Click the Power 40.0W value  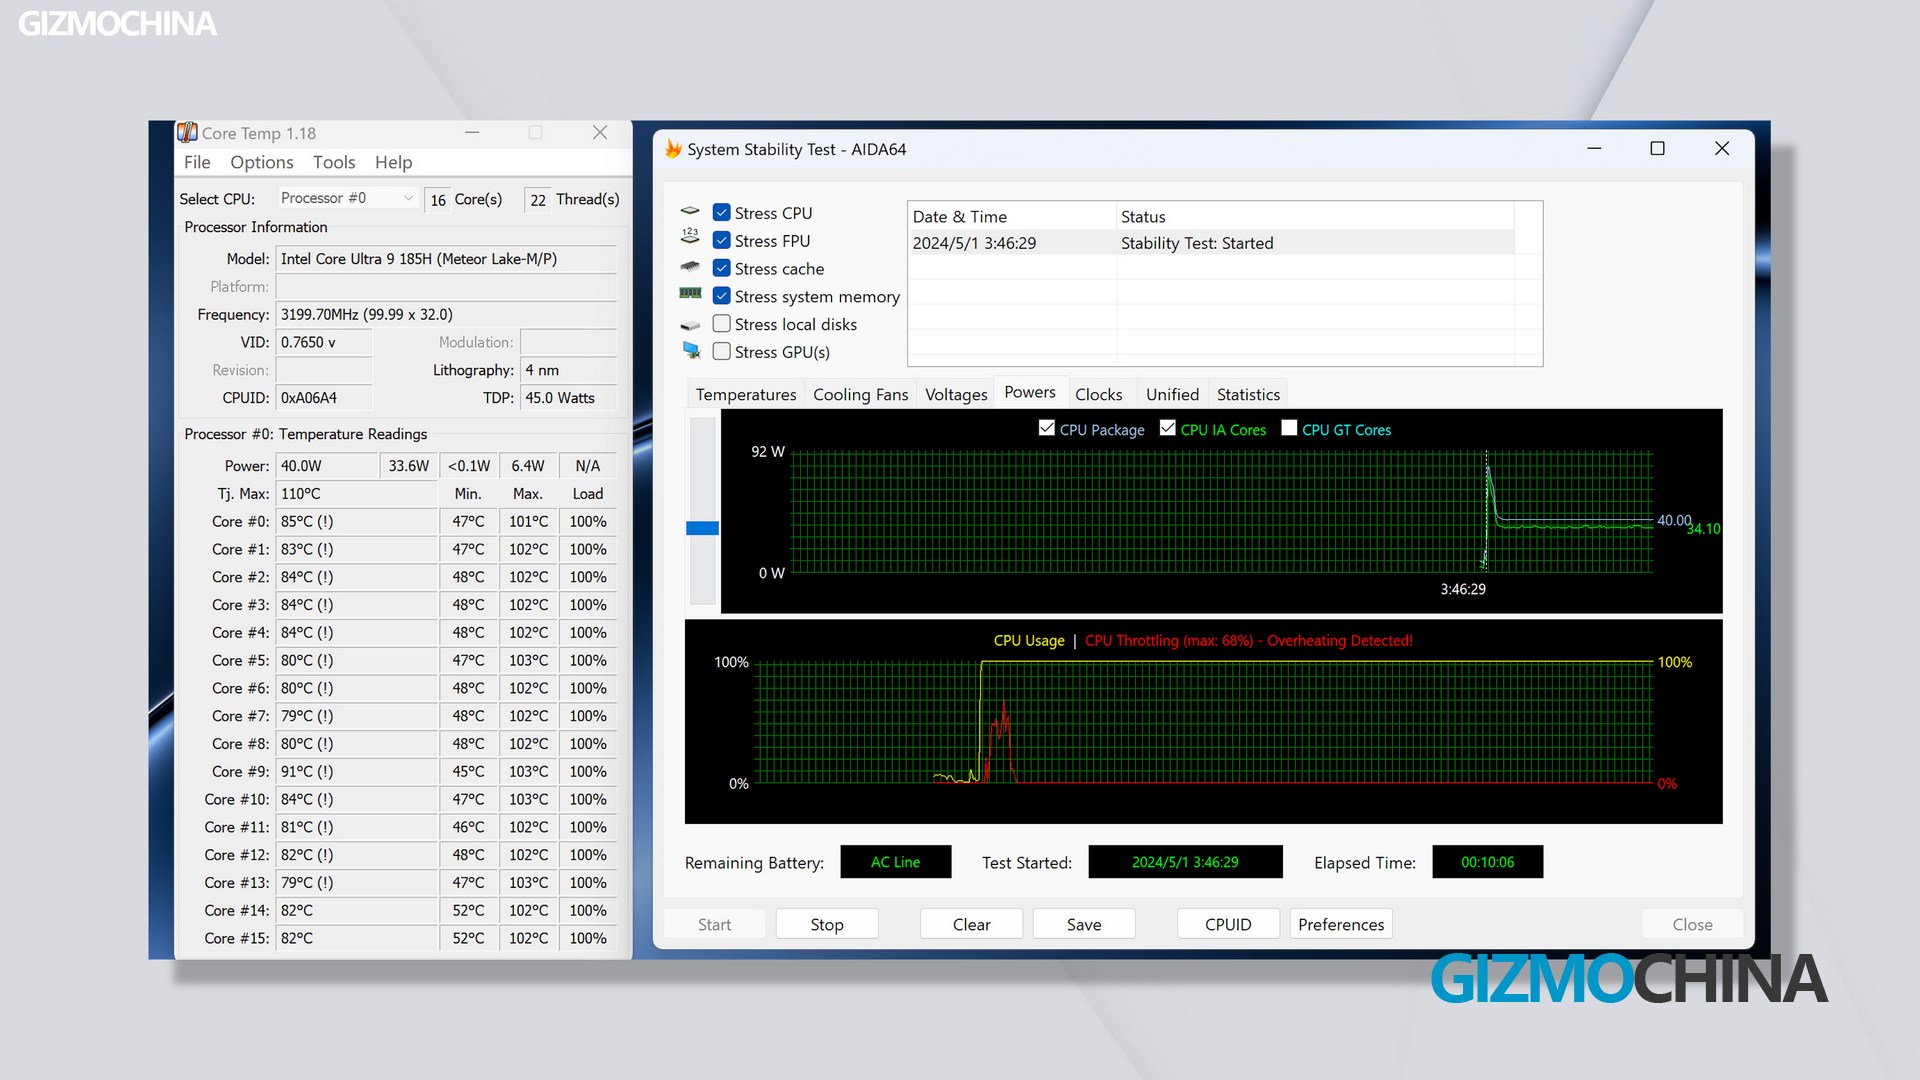click(x=327, y=466)
